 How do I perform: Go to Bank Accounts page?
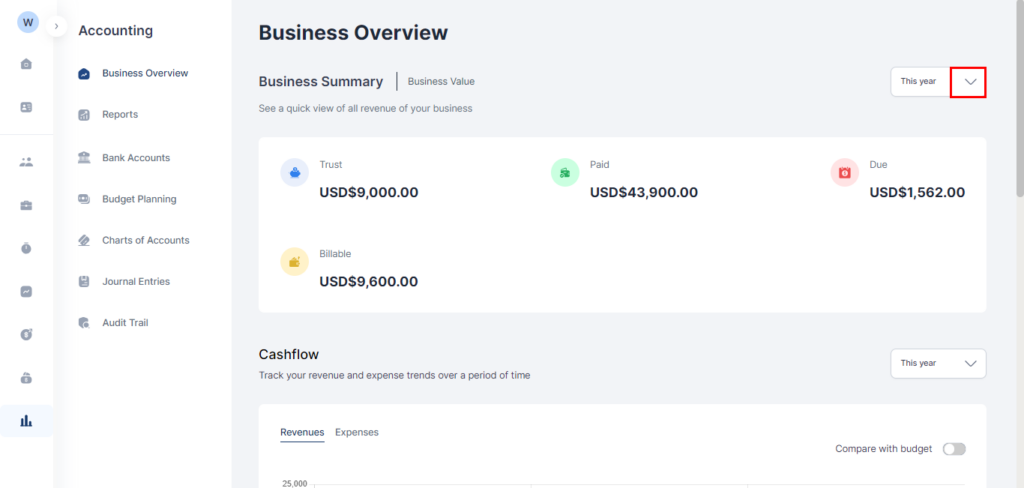(135, 158)
